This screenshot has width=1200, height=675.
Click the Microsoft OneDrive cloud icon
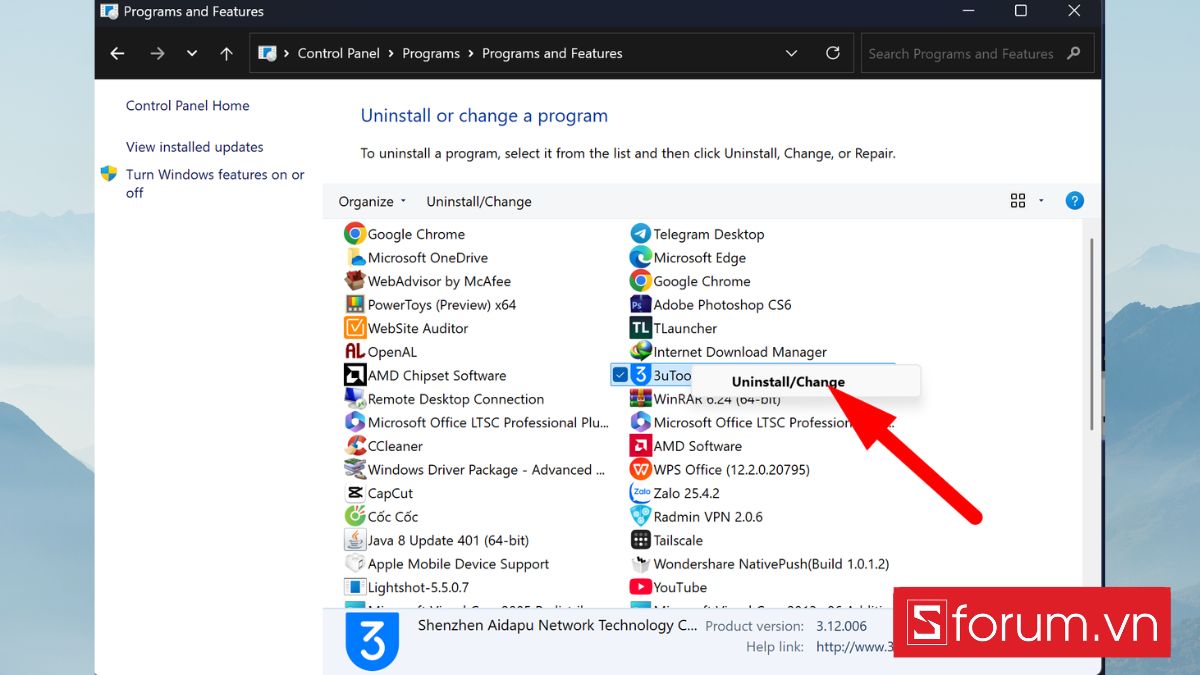coord(354,258)
